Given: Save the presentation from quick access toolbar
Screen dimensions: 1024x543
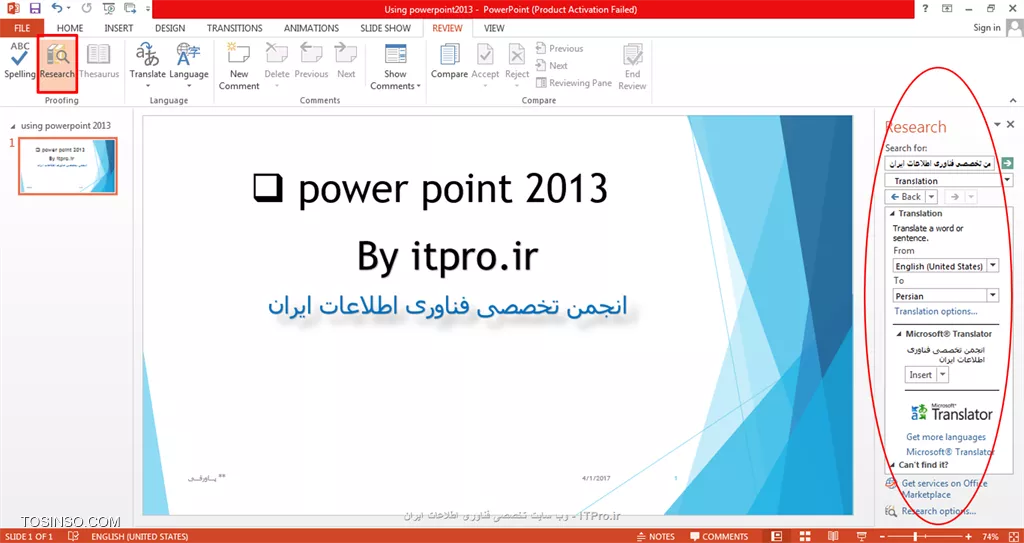Looking at the screenshot, I should click(35, 9).
